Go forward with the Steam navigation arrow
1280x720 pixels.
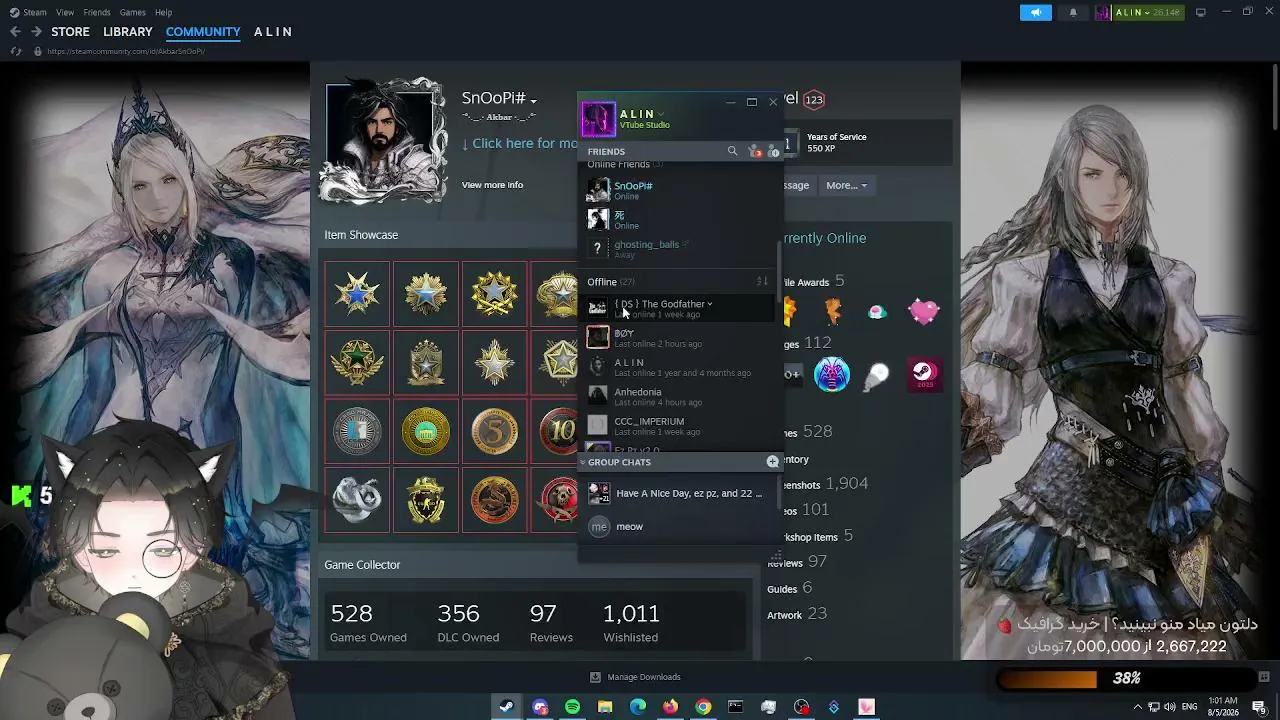click(35, 32)
